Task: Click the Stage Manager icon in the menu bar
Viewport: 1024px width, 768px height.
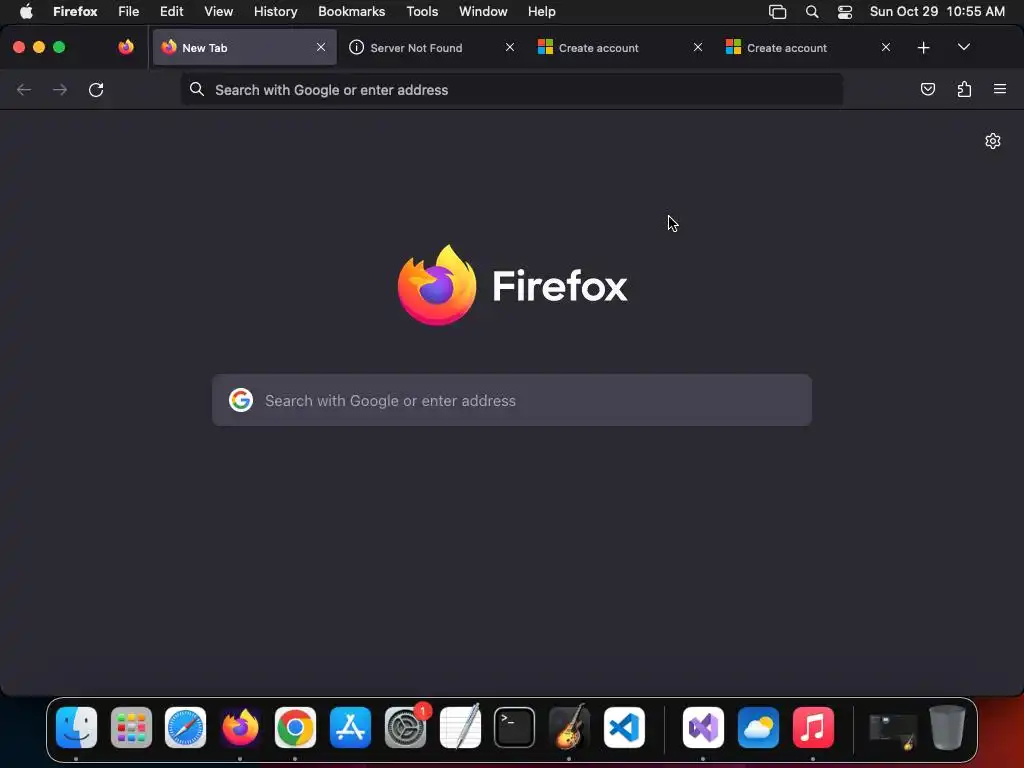Action: point(777,12)
